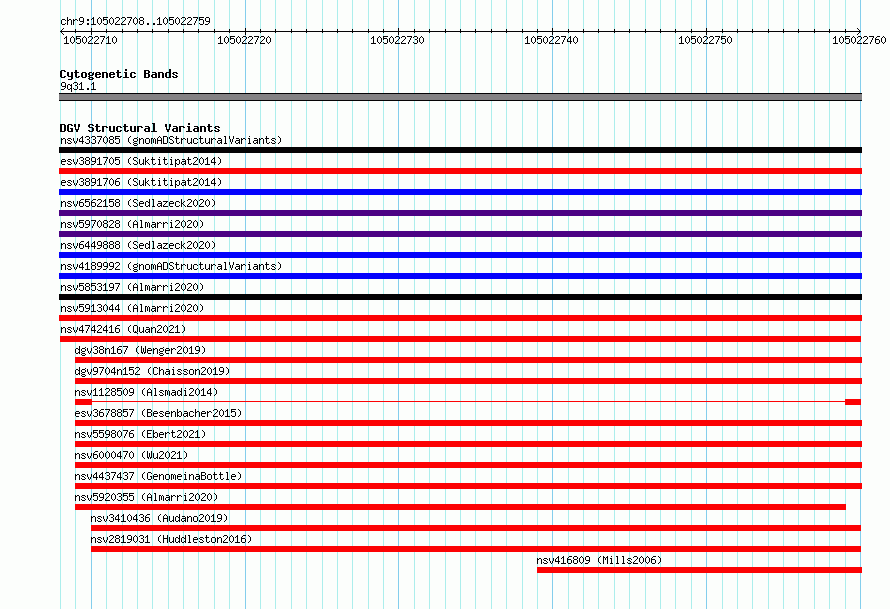Click nsv4189992 gnomAD variant label
890x609 pixels.
171,266
